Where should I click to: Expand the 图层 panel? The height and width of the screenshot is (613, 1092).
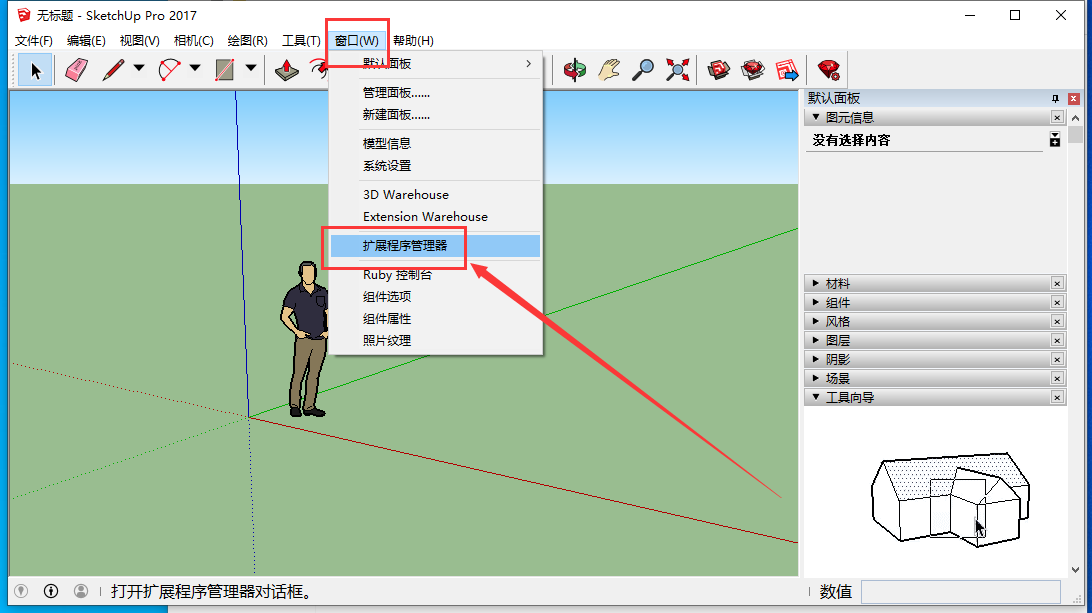816,340
